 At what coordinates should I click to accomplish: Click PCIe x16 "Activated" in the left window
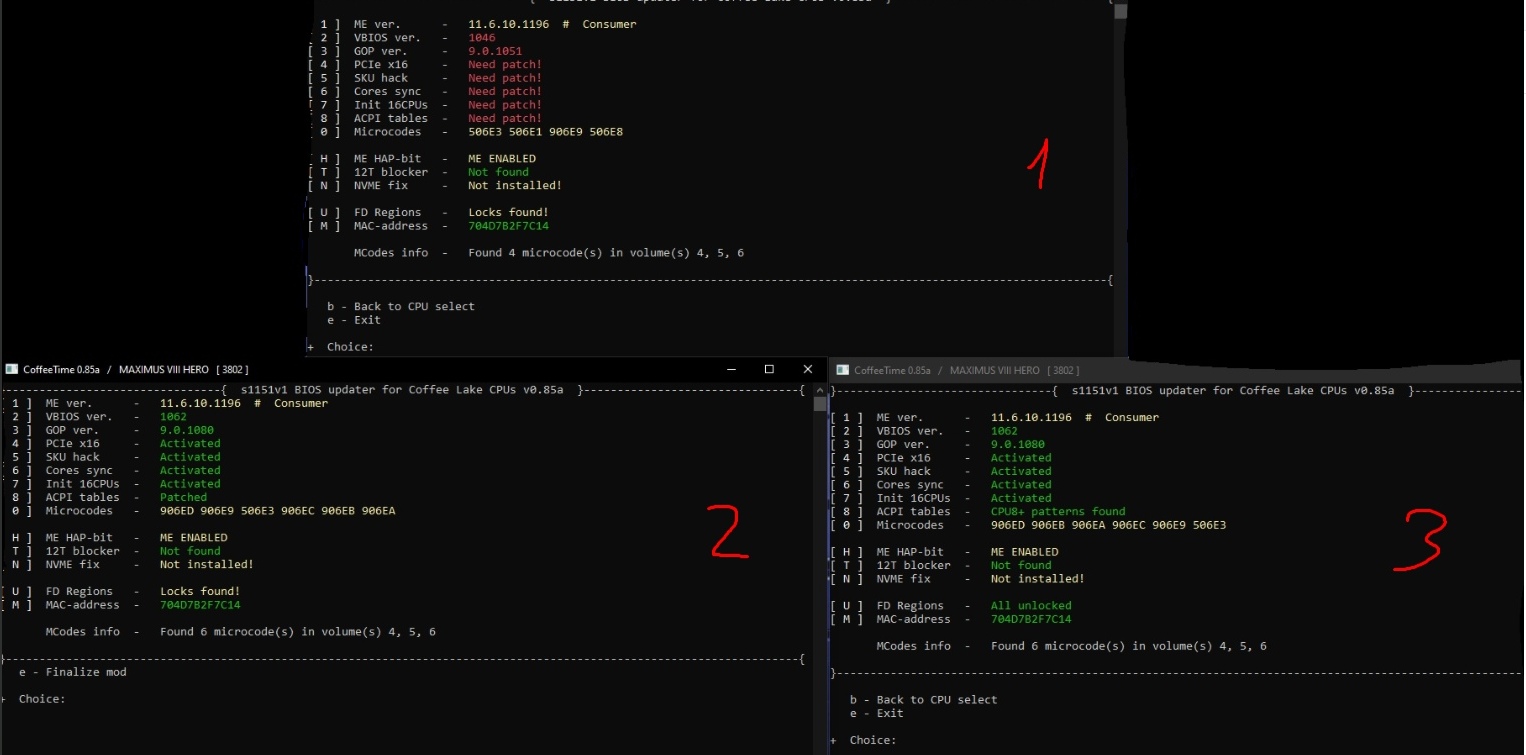click(190, 443)
